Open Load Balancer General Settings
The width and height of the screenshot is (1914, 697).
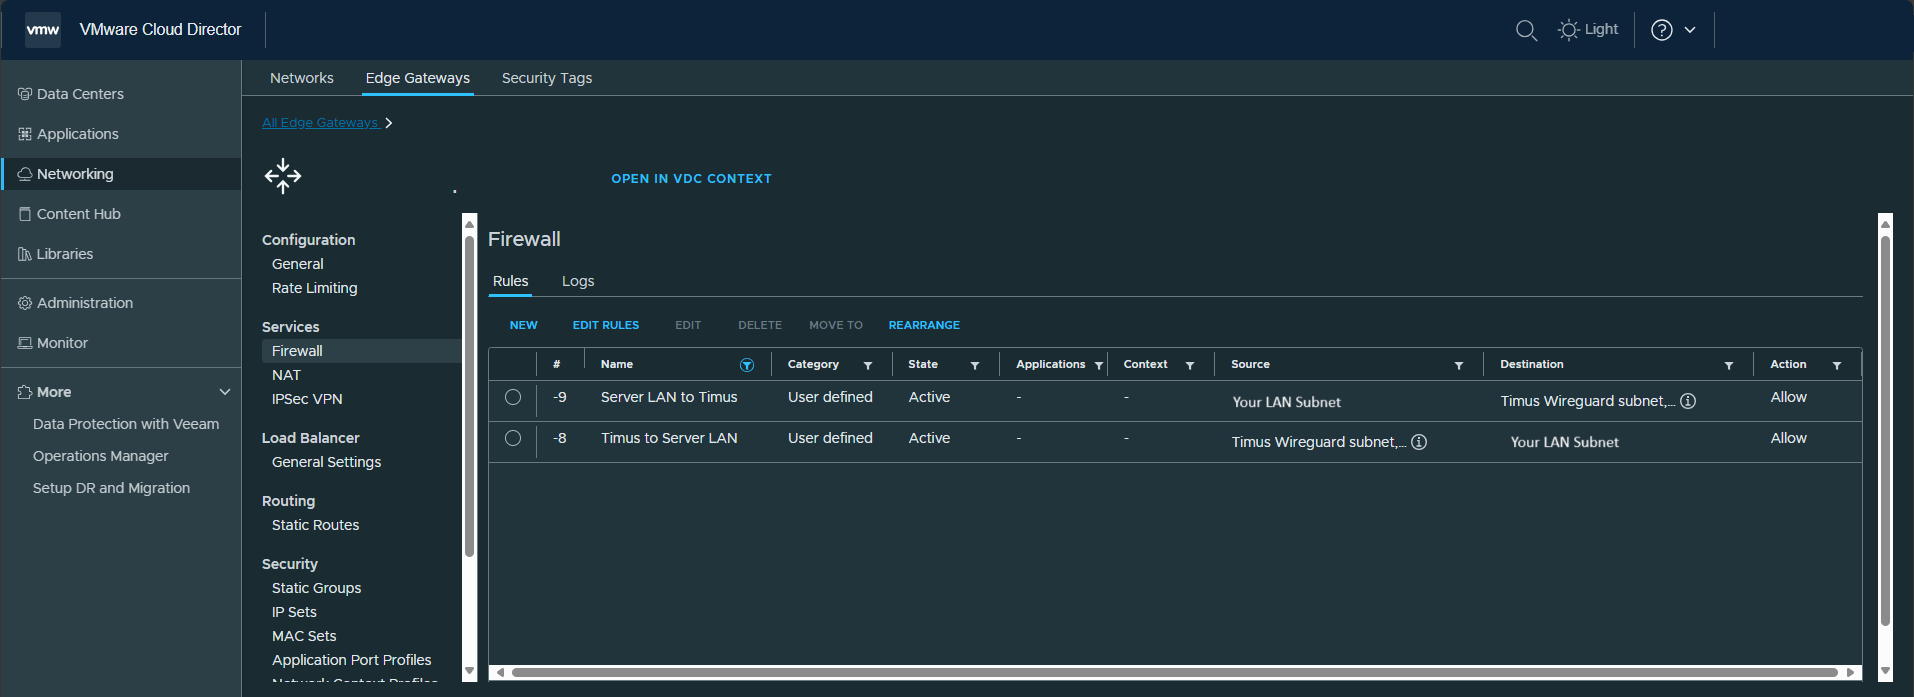[x=327, y=462]
